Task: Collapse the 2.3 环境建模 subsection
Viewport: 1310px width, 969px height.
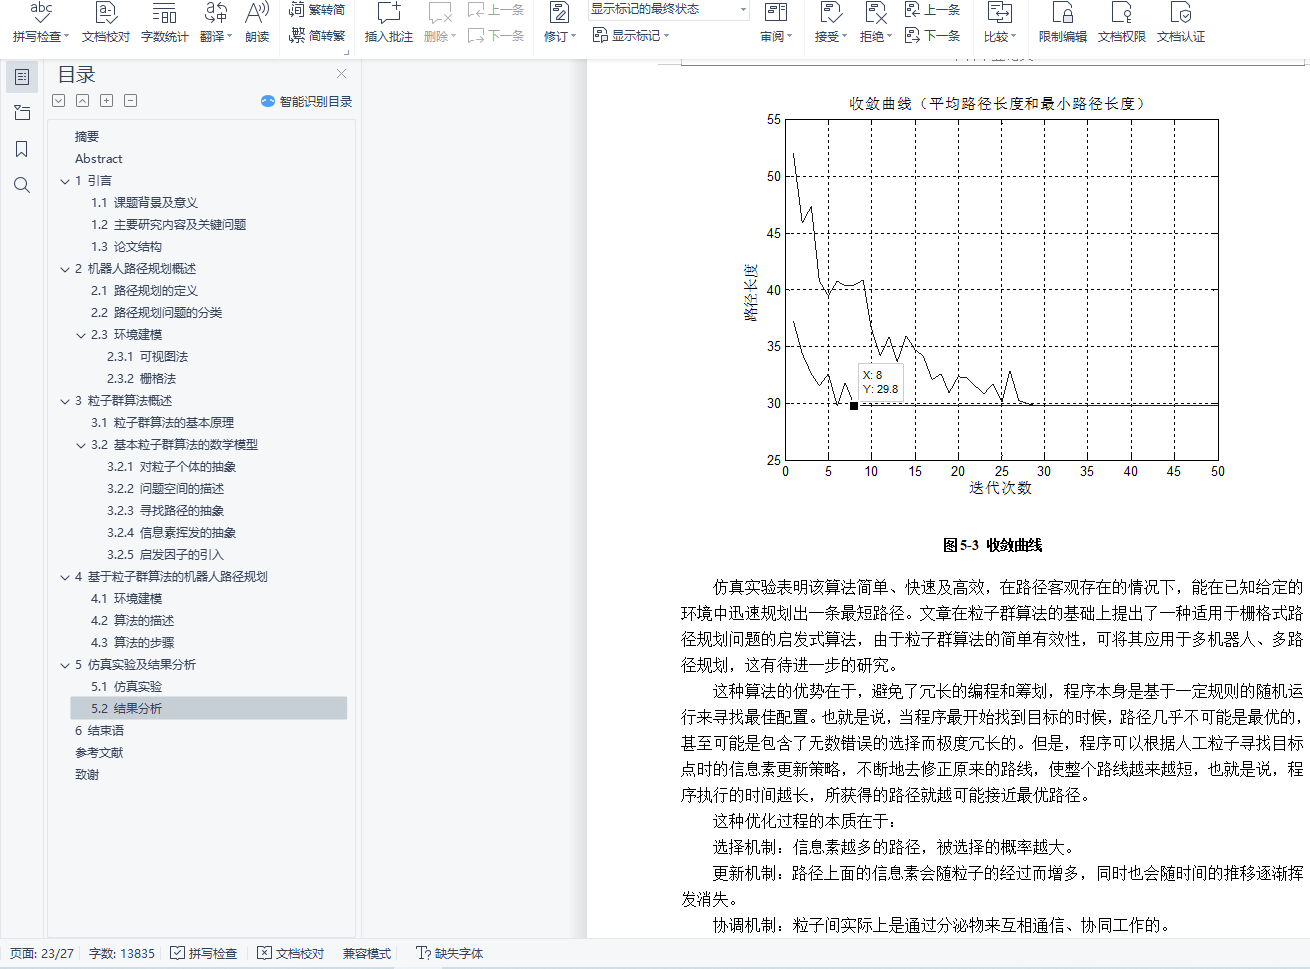Action: tap(81, 335)
